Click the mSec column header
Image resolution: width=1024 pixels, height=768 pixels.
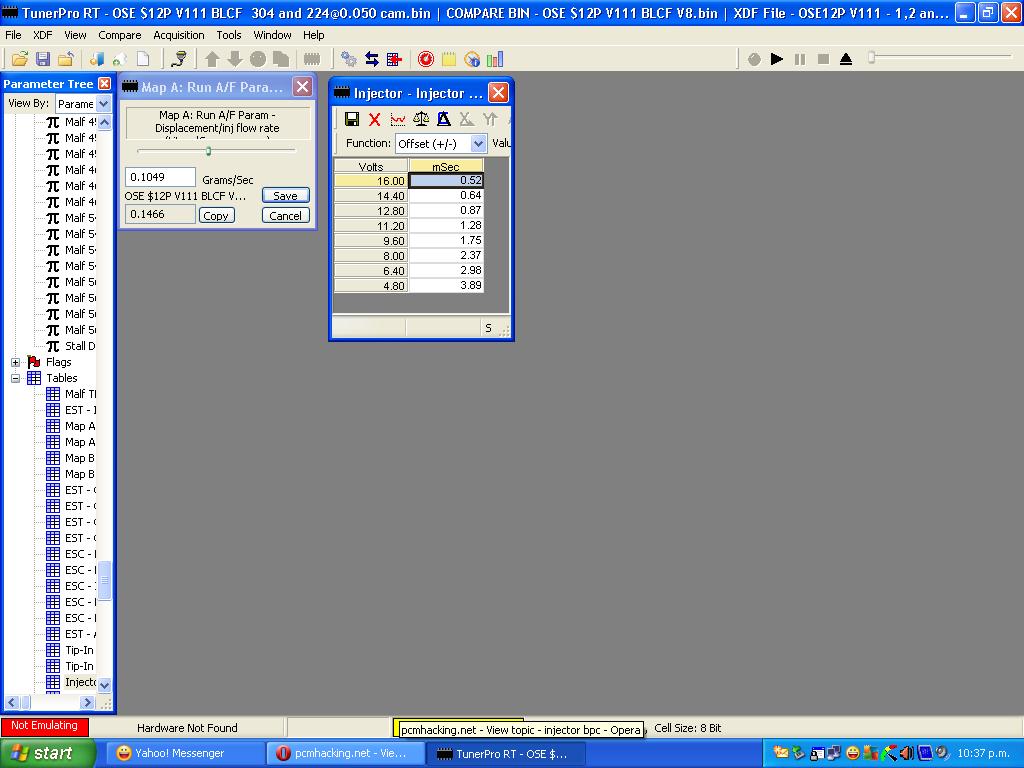pos(446,166)
